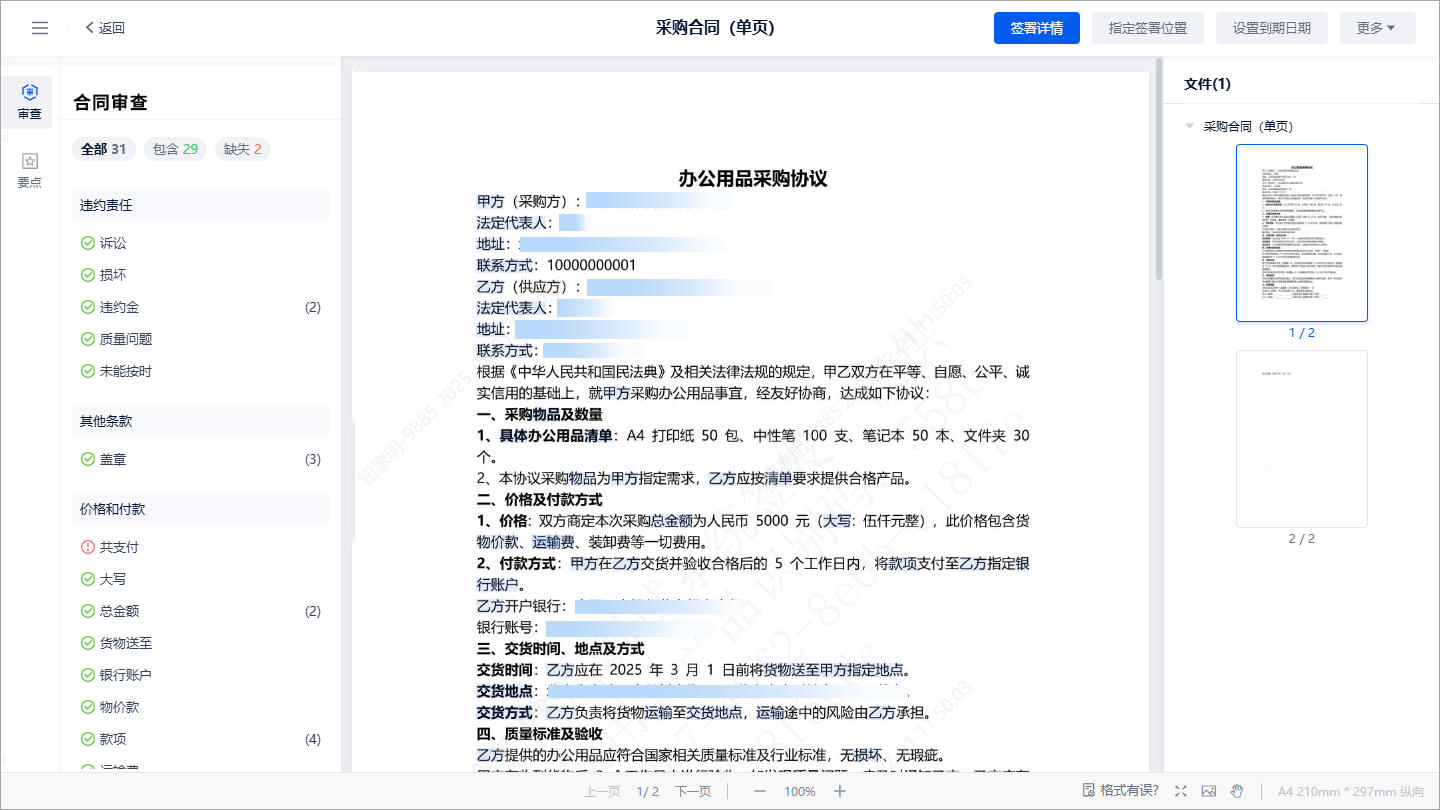Select 未能按时 review item
Image resolution: width=1440 pixels, height=810 pixels.
tap(200, 371)
